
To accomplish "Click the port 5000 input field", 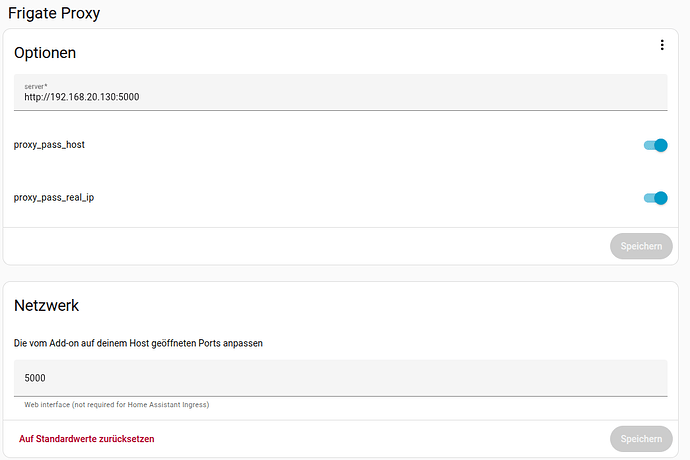I will coord(340,378).
